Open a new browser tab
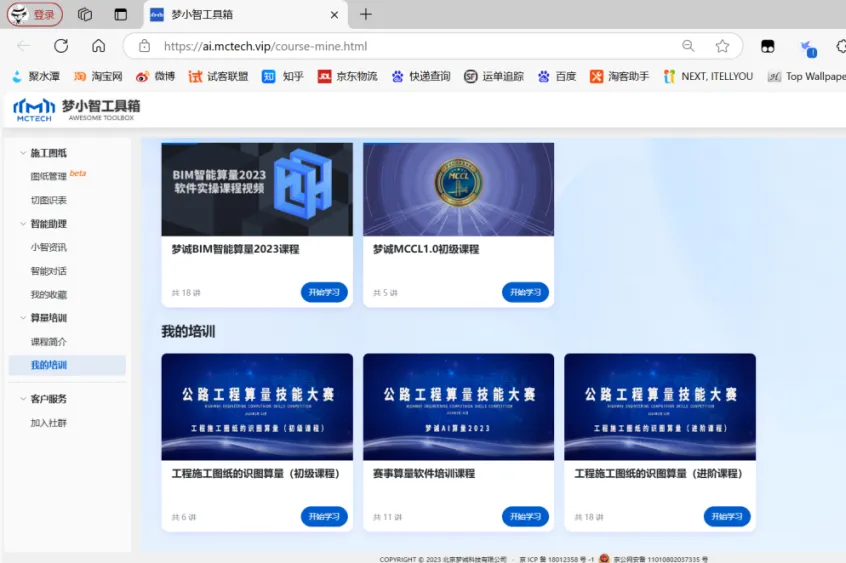The height and width of the screenshot is (563, 846). 366,15
